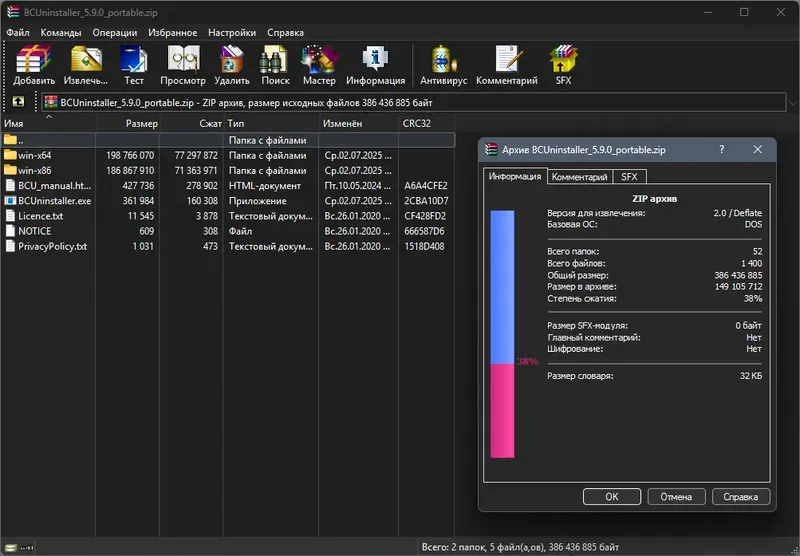This screenshot has width=800, height=556.
Task: Open the Команды menu
Action: pos(61,33)
